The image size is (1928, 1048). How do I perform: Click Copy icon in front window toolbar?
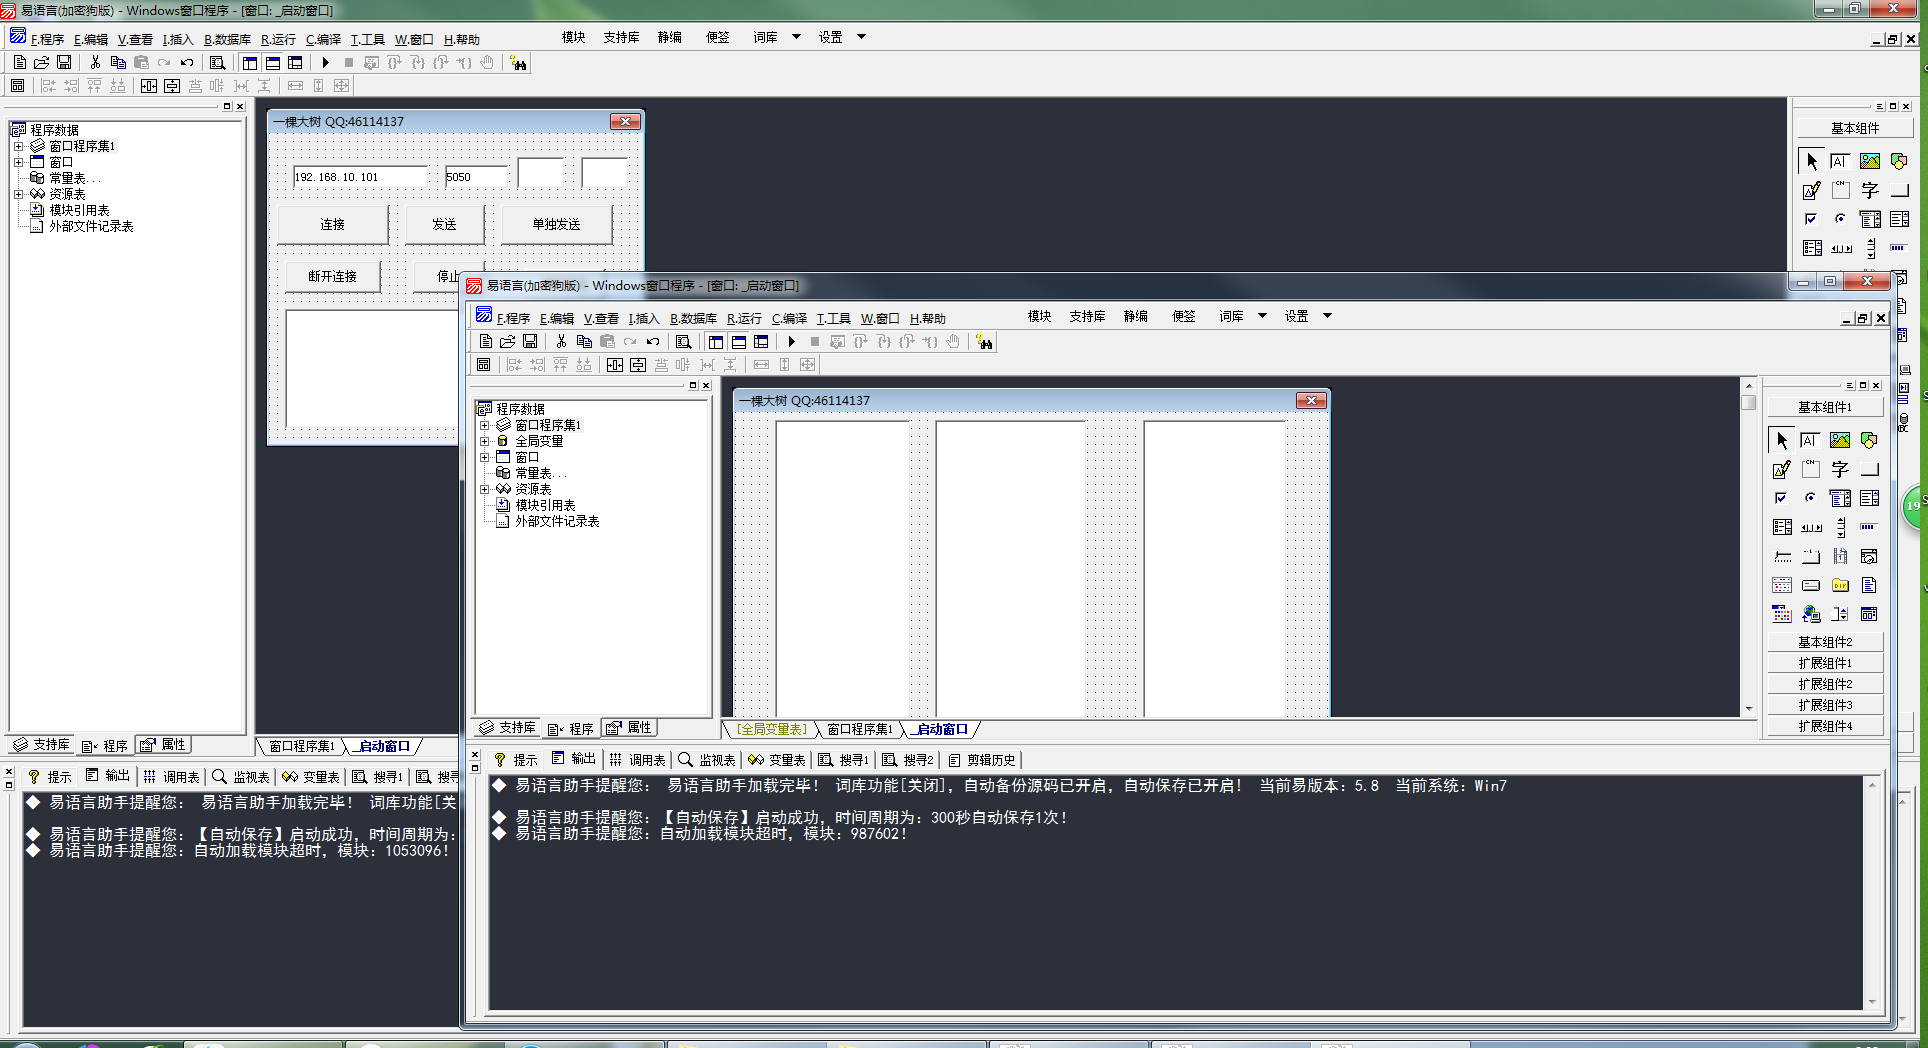(584, 342)
